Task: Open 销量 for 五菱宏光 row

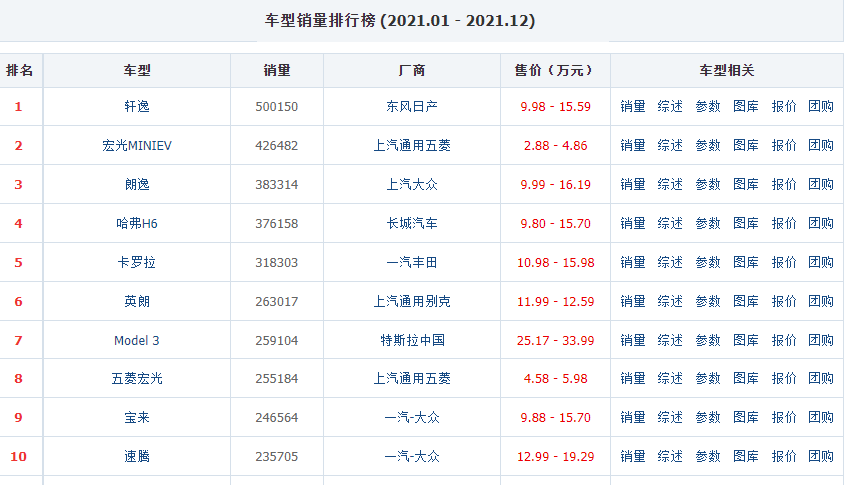Action: pyautogui.click(x=633, y=378)
